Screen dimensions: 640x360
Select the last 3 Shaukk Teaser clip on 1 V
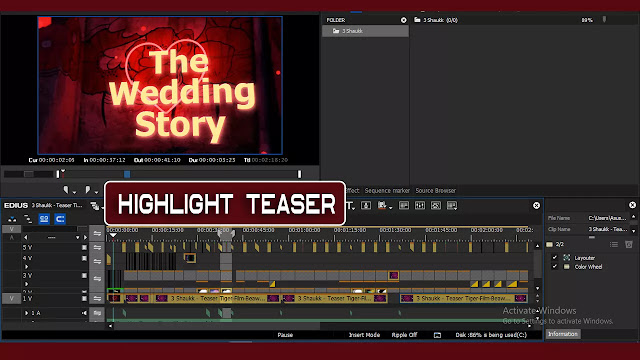[463, 298]
